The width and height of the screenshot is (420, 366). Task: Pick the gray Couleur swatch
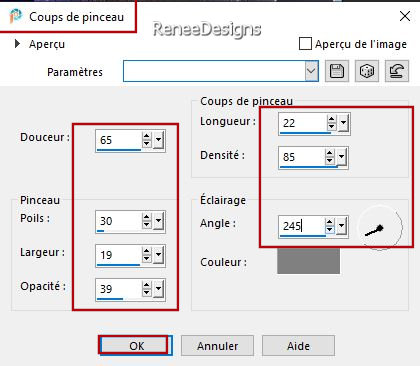pos(308,260)
